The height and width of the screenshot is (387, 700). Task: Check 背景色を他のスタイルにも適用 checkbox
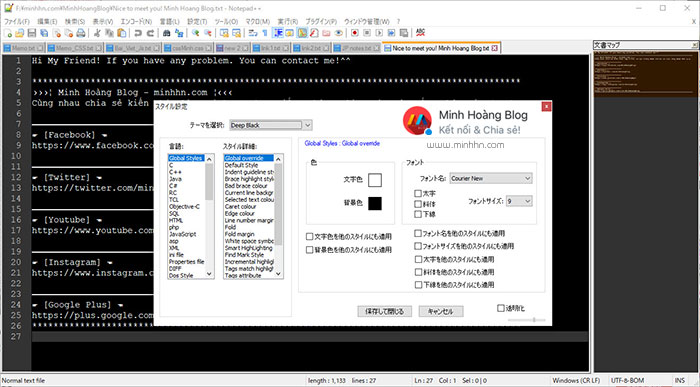[309, 250]
